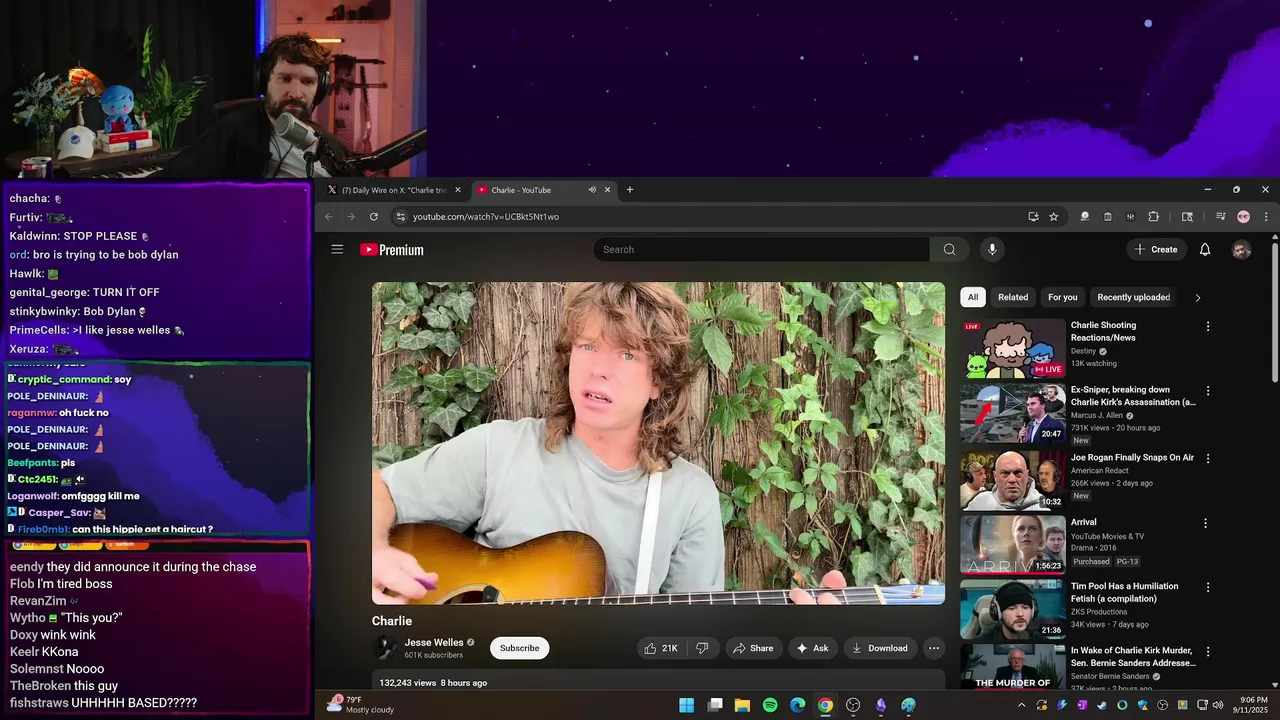Screen dimensions: 1280x720
Task: Open options for Charlie Shooting Reactions video
Action: click(1207, 326)
